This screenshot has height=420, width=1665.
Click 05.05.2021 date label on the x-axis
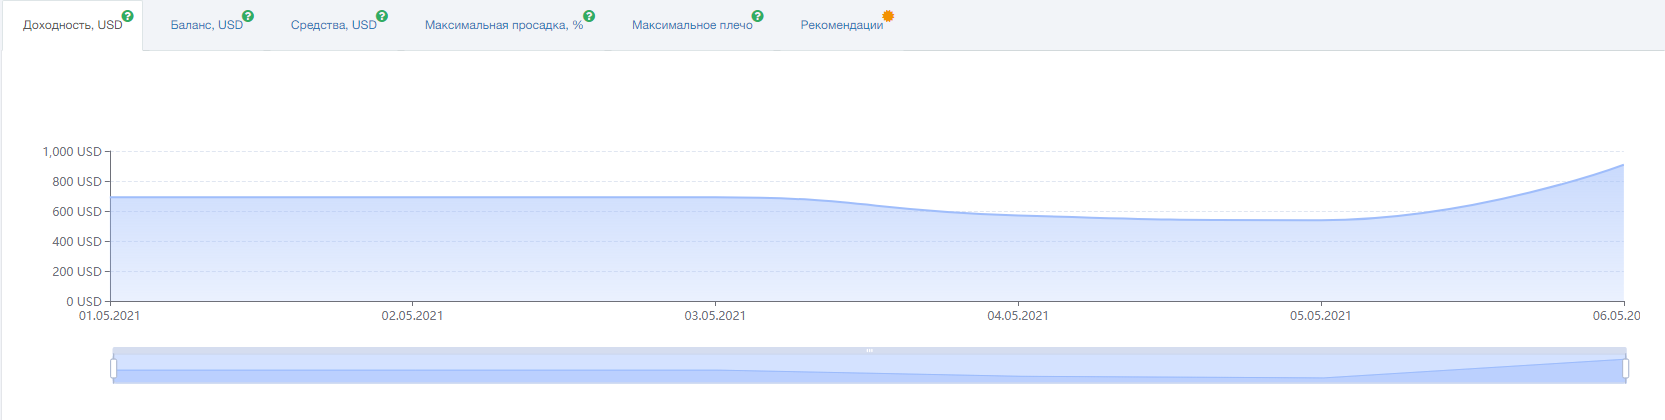1320,316
